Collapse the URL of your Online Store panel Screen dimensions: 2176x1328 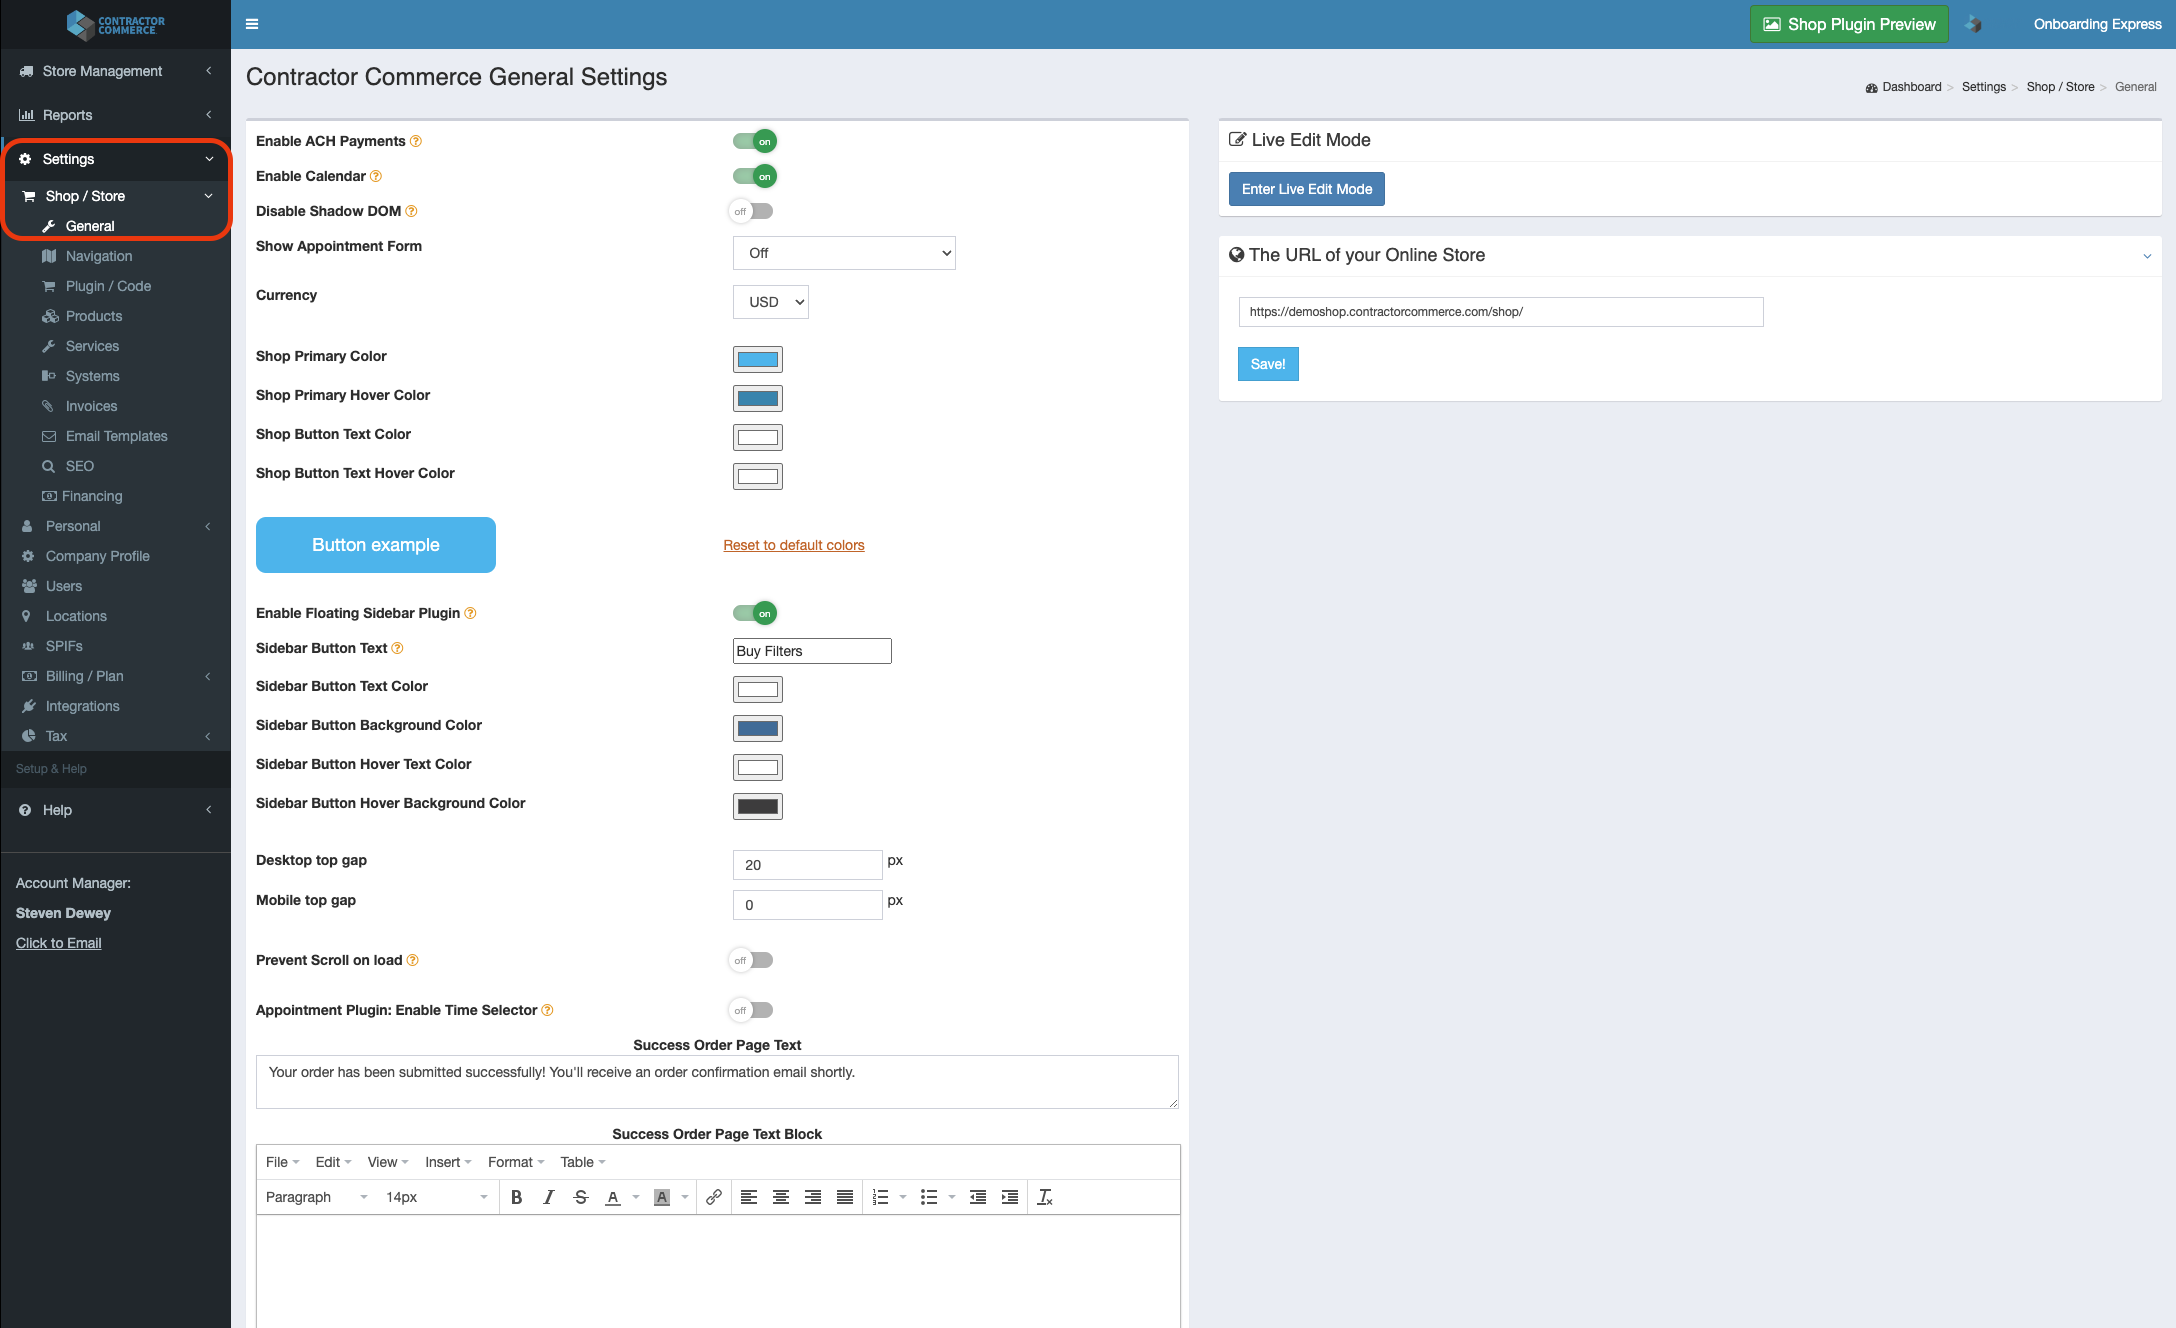pyautogui.click(x=2147, y=256)
